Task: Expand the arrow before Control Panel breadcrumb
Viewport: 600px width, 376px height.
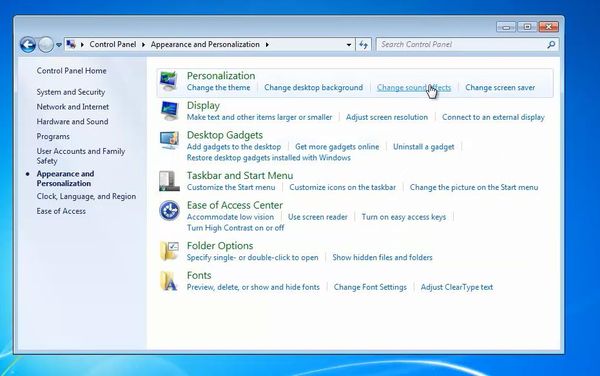Action: (82, 45)
